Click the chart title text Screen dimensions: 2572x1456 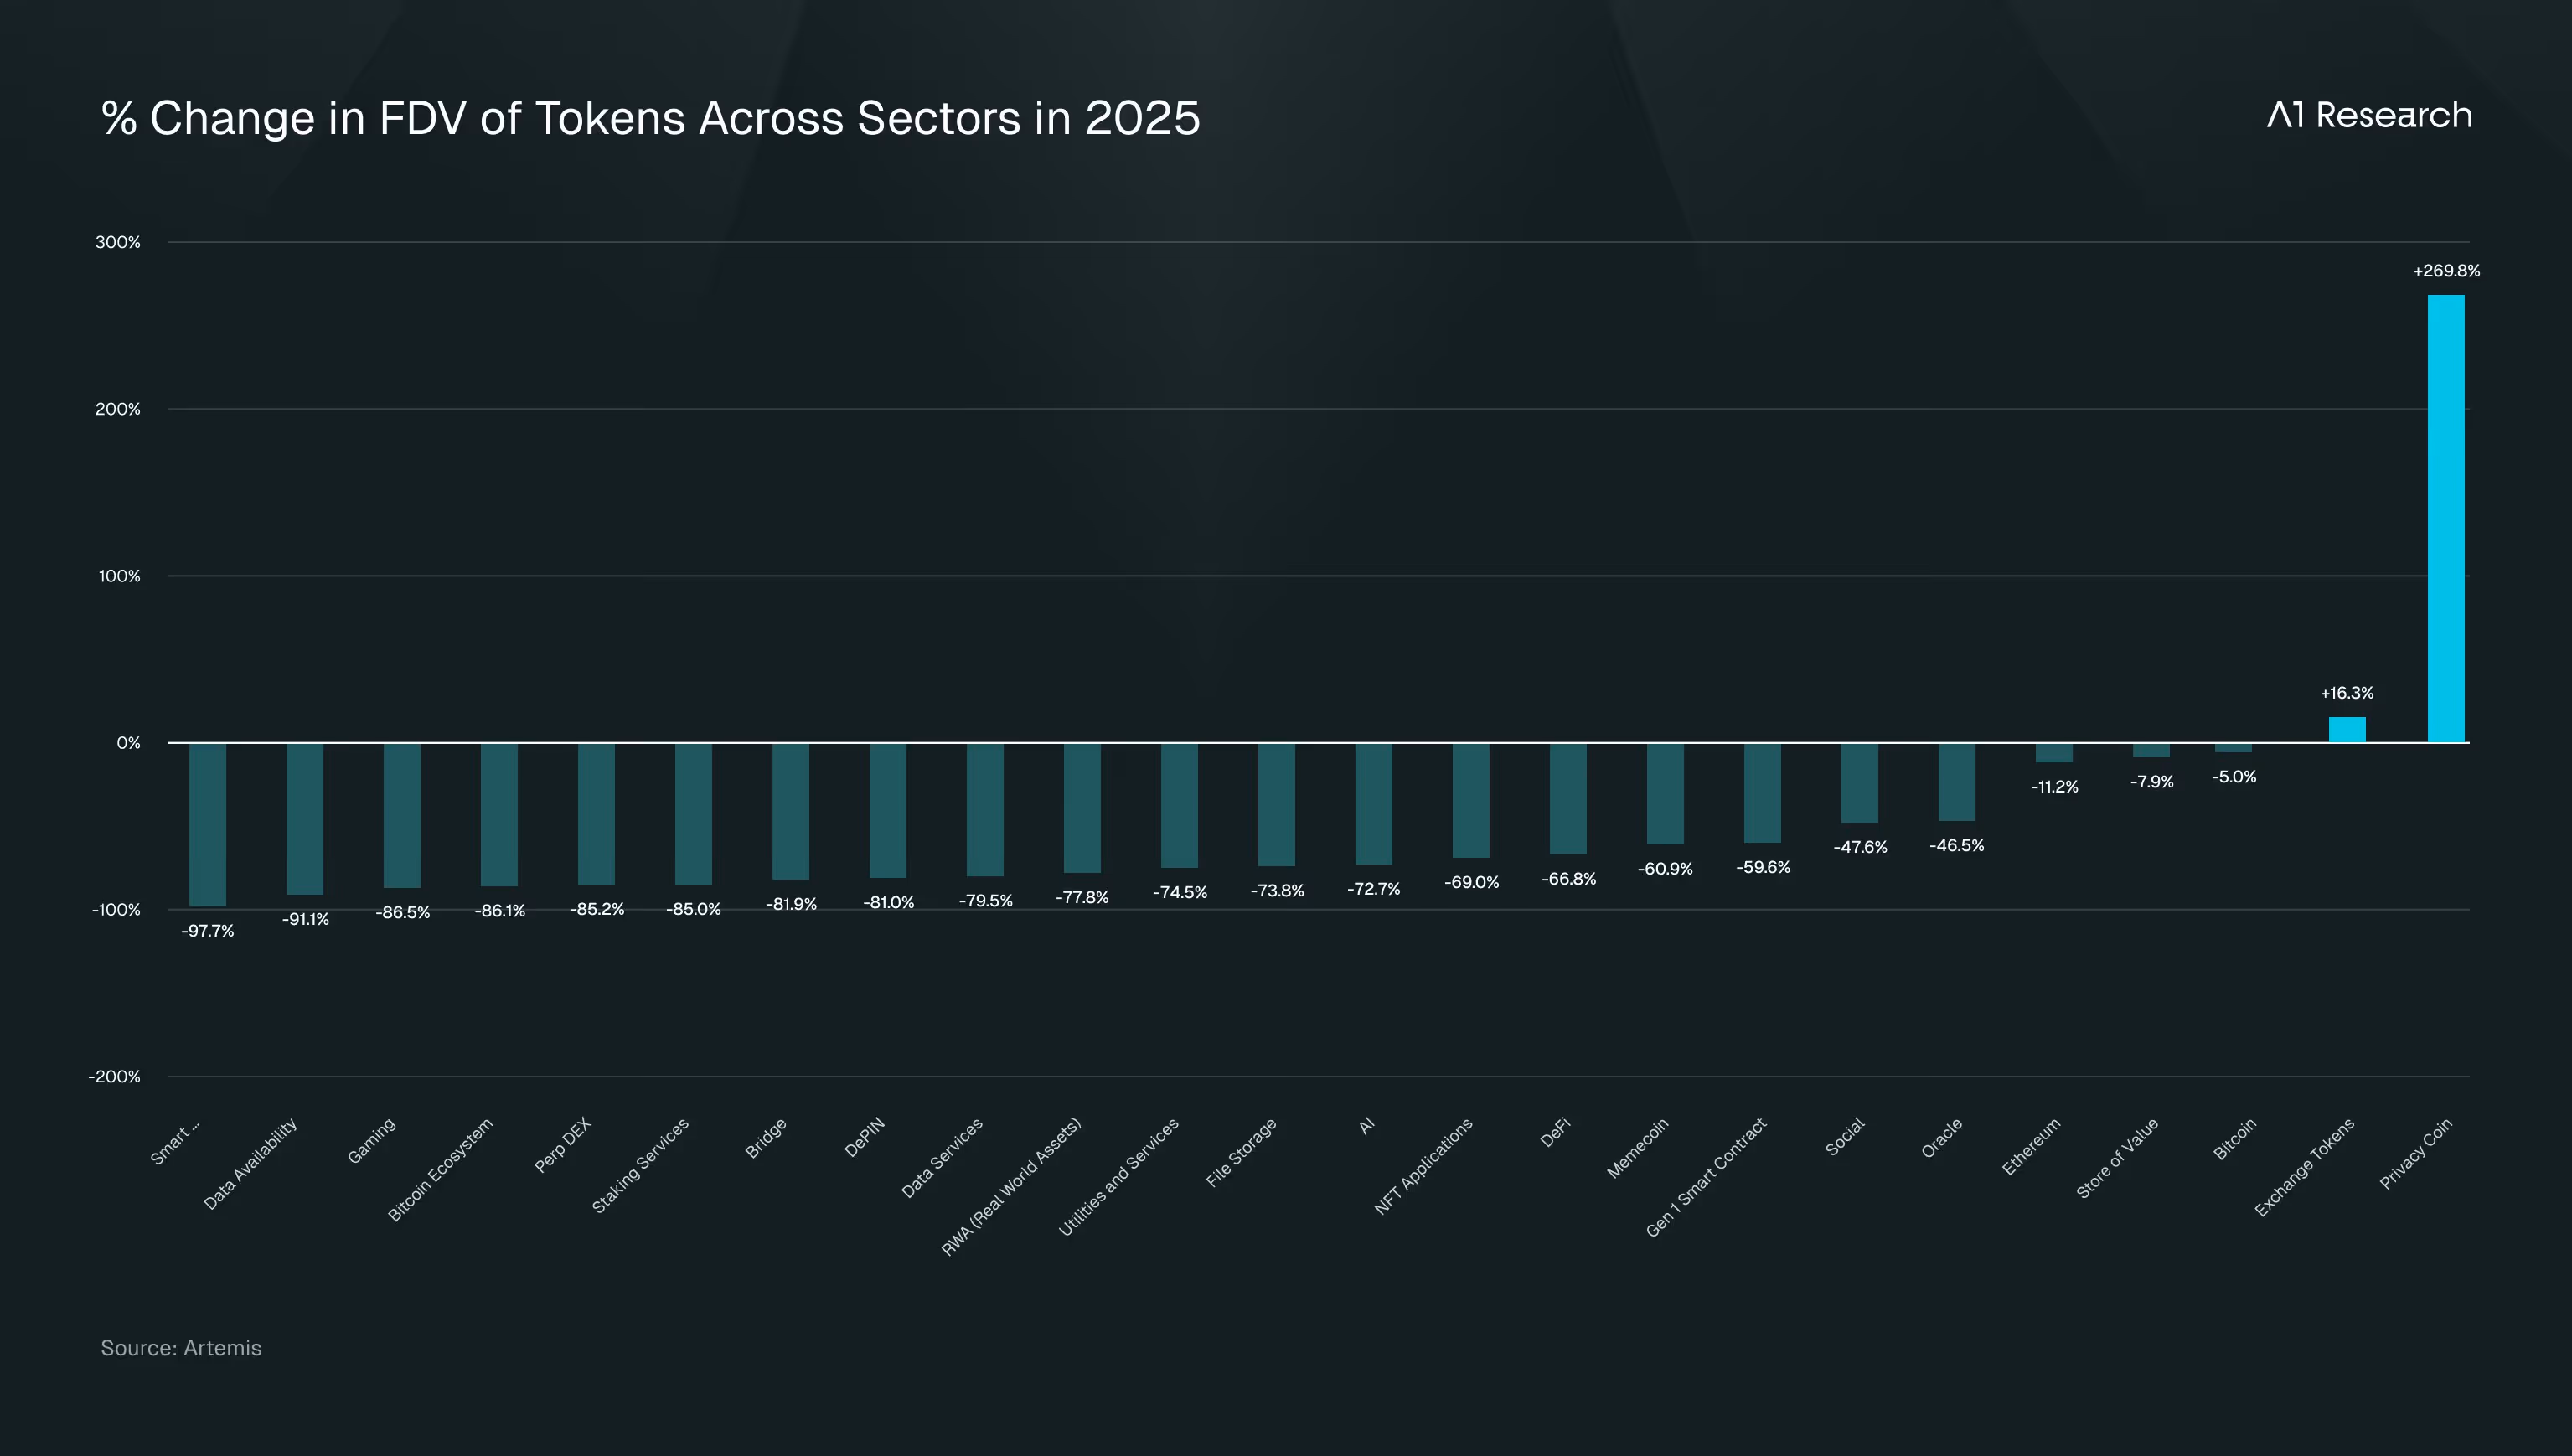tap(650, 118)
